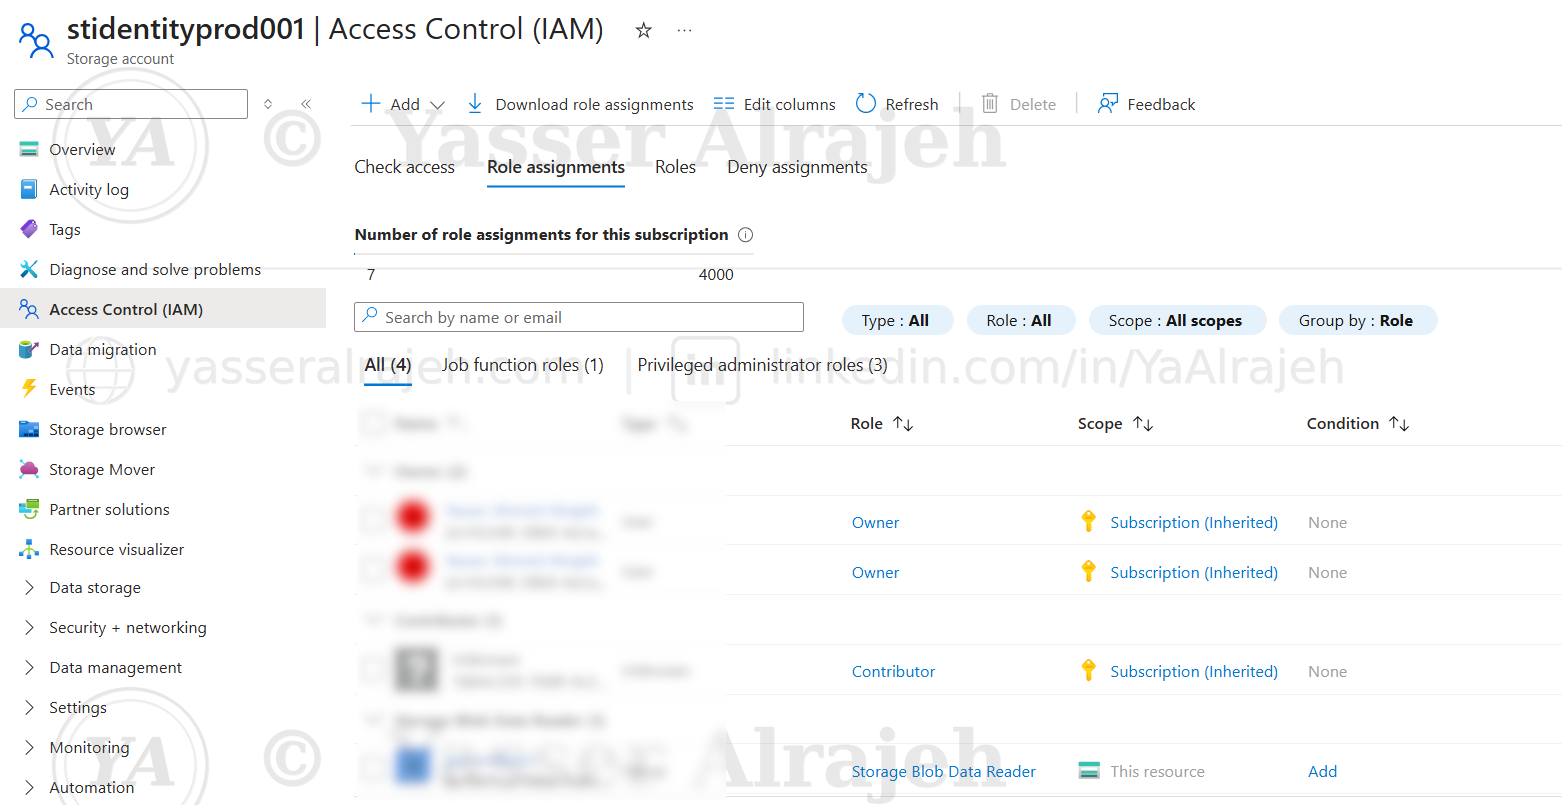The image size is (1562, 805).
Task: Click the second Owner role link
Action: click(x=875, y=573)
